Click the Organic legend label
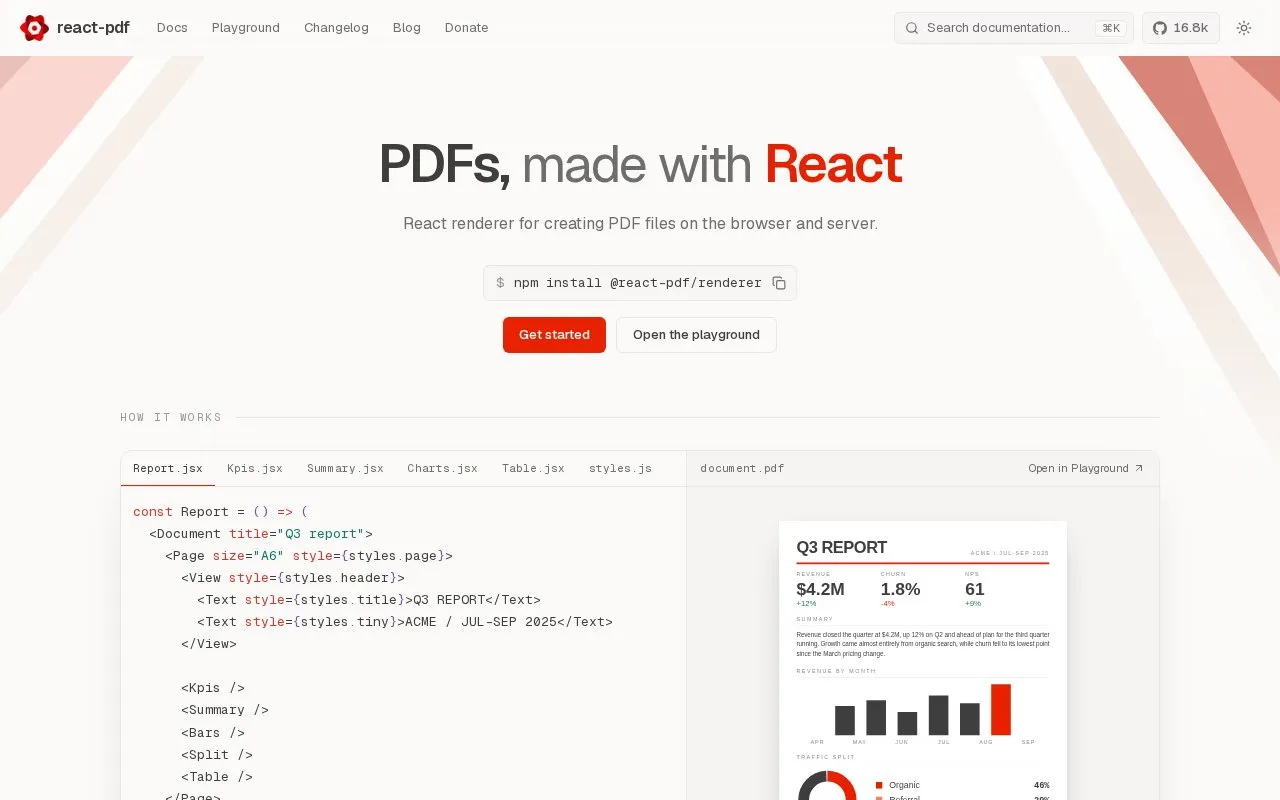The image size is (1280, 800). click(x=904, y=785)
